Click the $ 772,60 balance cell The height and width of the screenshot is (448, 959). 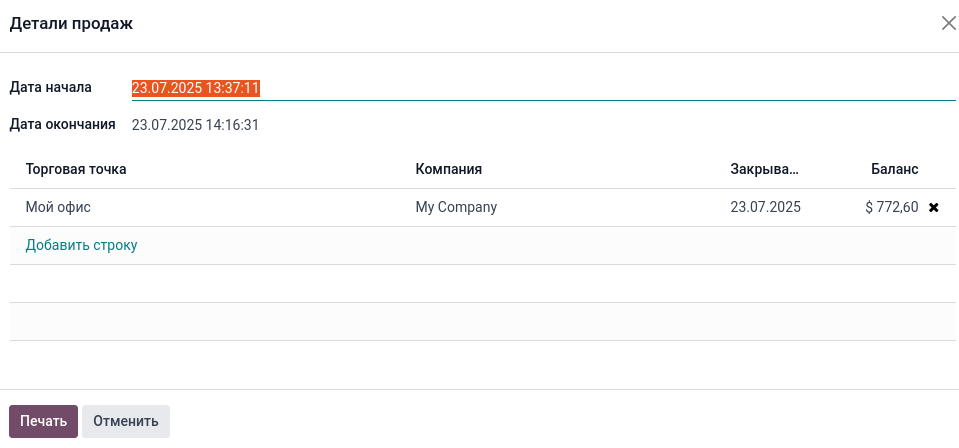click(x=891, y=208)
